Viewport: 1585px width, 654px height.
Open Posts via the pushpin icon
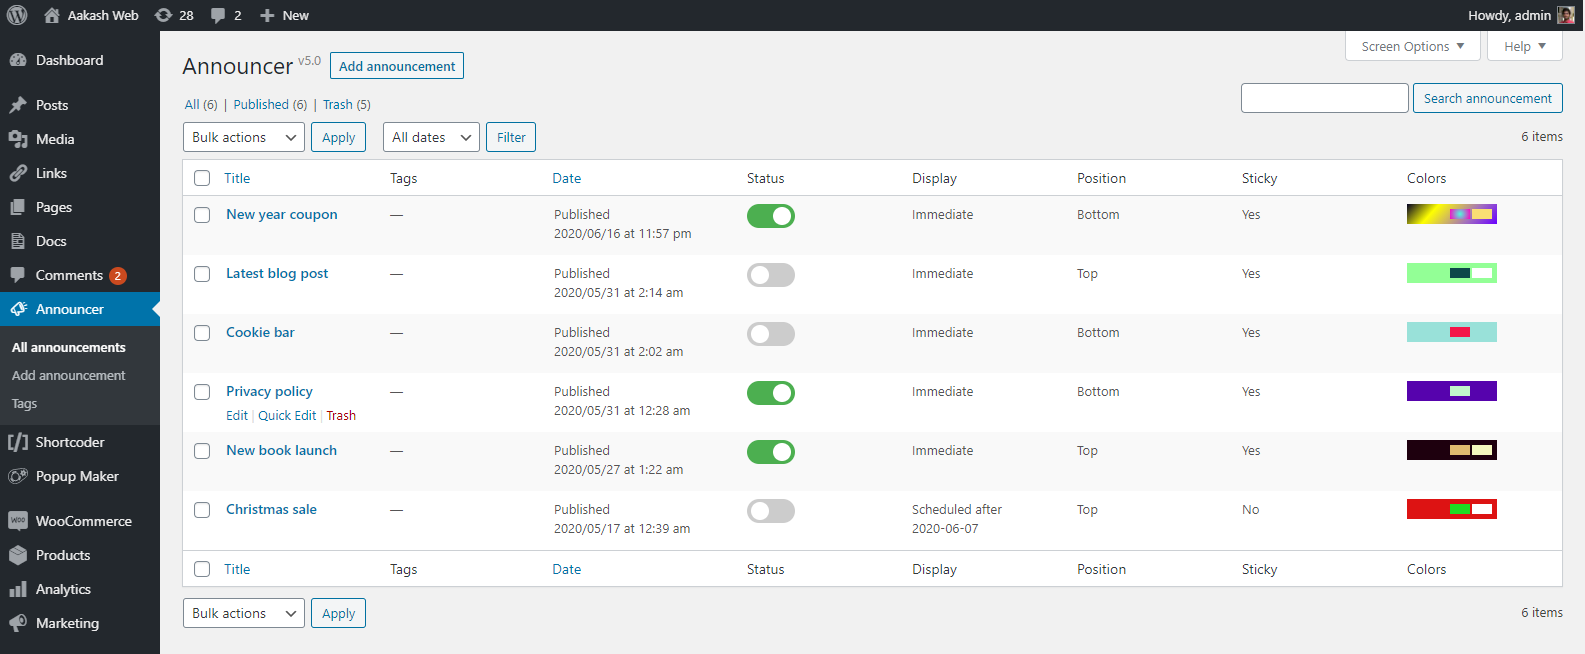(x=18, y=105)
